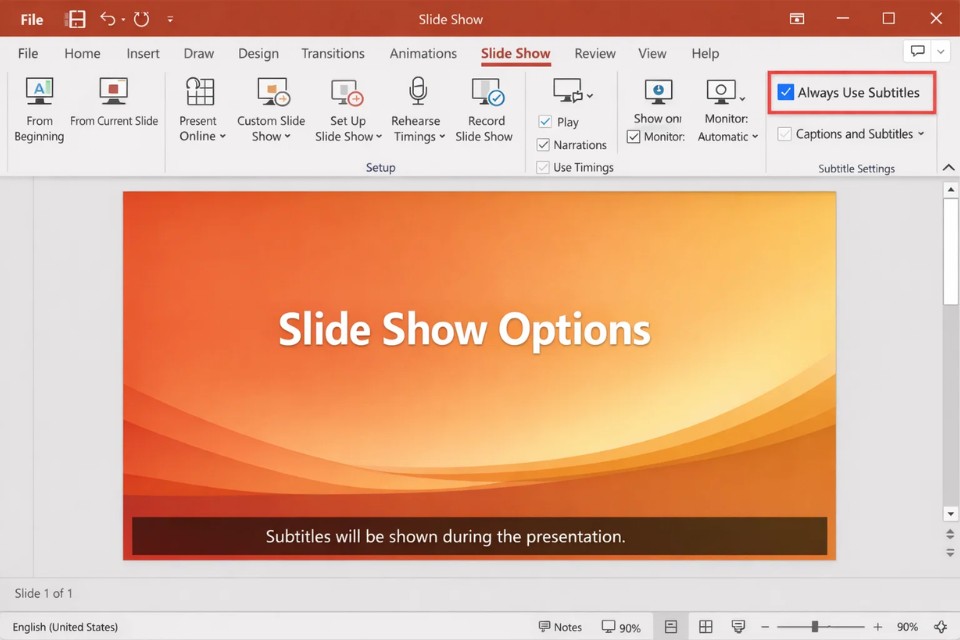Open Reading View from status bar
This screenshot has width=960, height=640.
739,627
